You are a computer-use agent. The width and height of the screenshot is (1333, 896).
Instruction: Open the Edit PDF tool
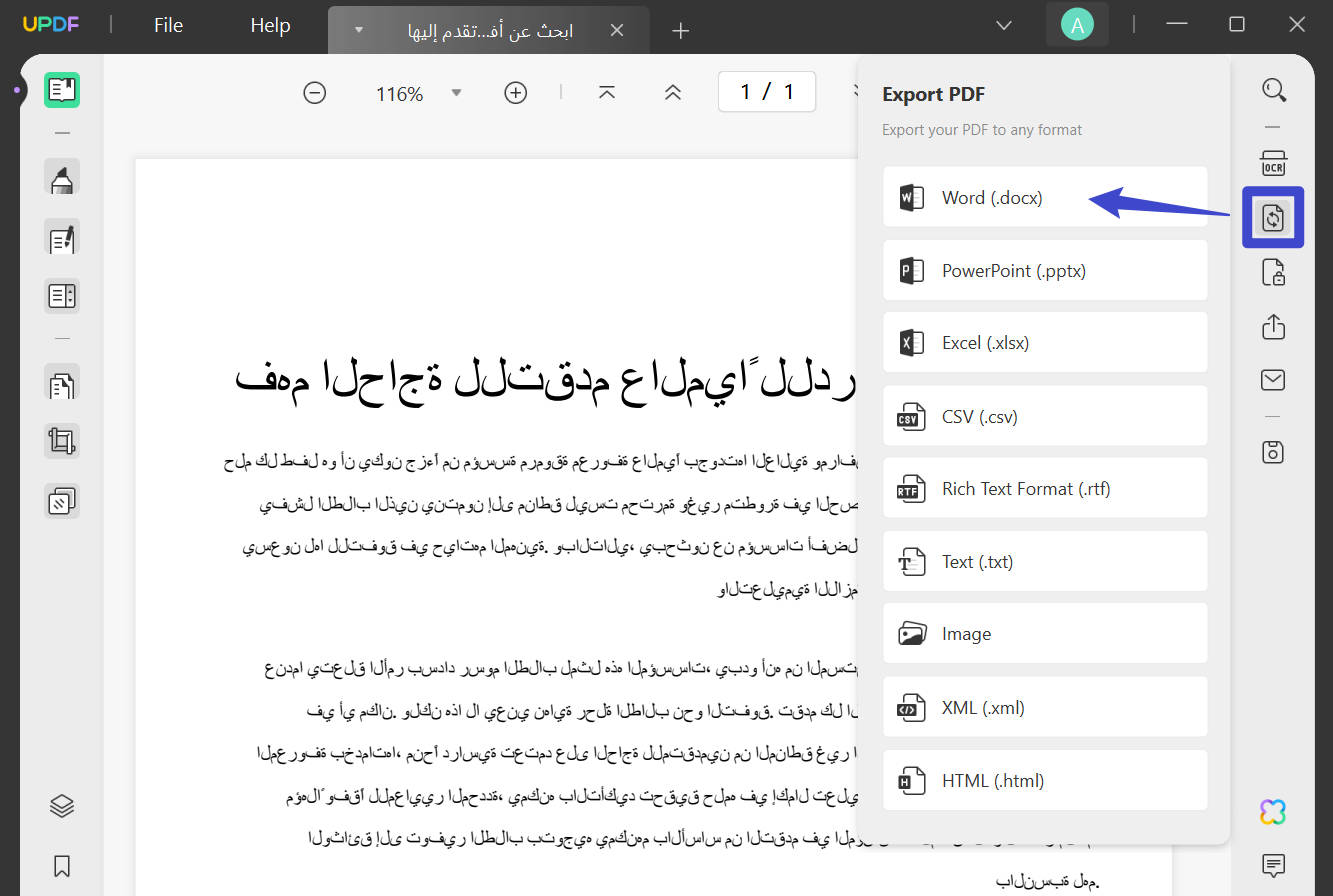[62, 238]
